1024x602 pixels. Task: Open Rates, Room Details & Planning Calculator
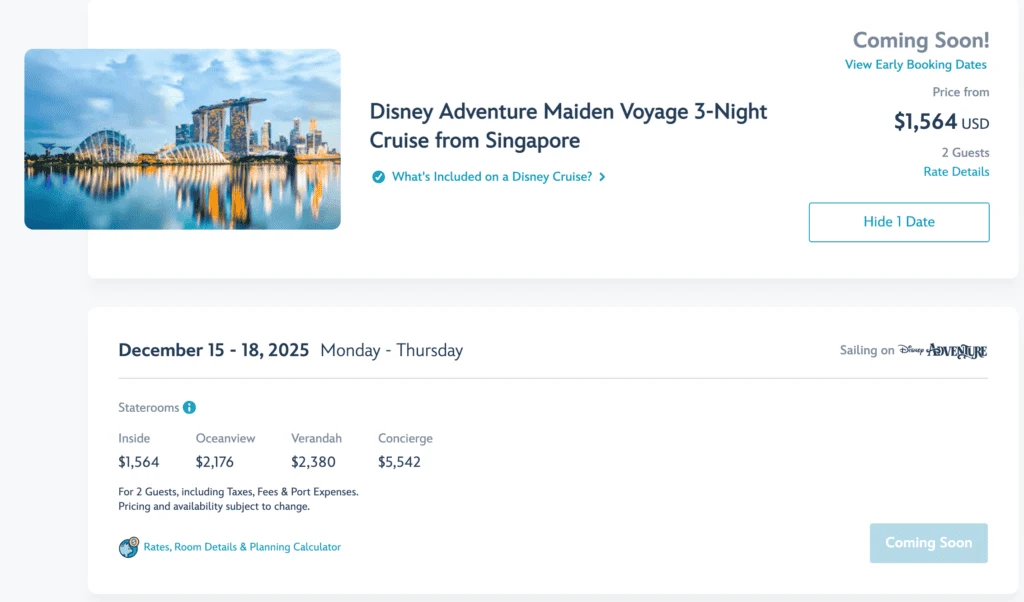click(x=242, y=547)
